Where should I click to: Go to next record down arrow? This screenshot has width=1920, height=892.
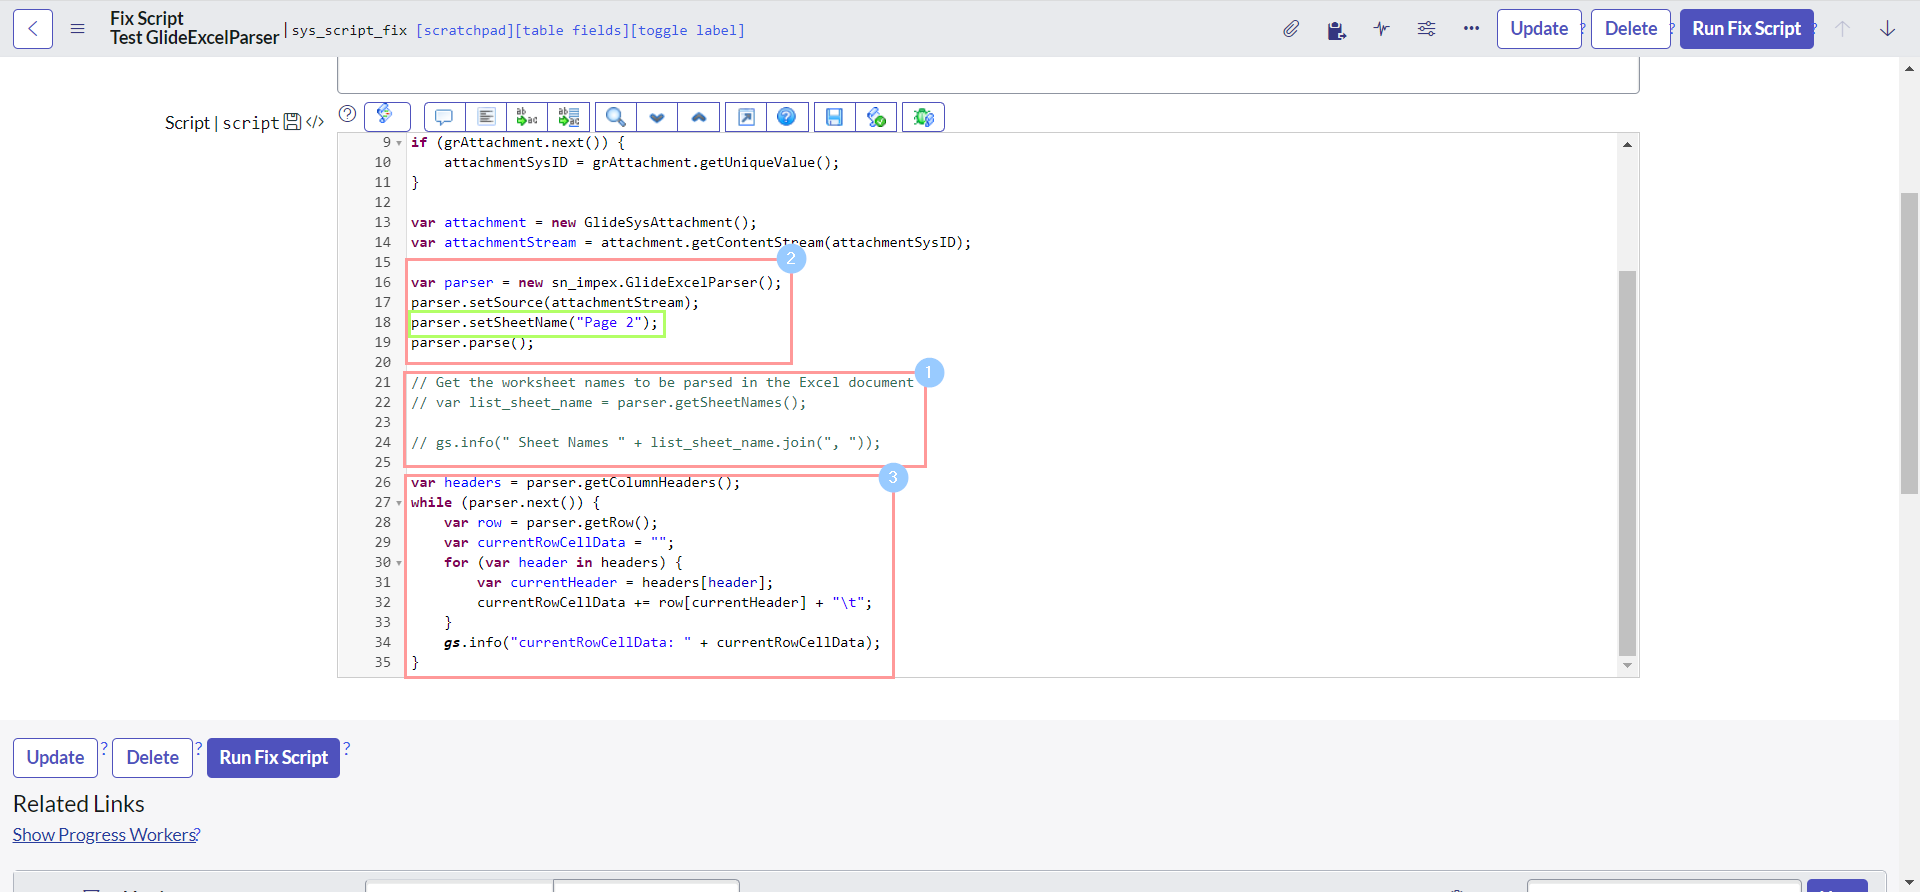click(1887, 29)
